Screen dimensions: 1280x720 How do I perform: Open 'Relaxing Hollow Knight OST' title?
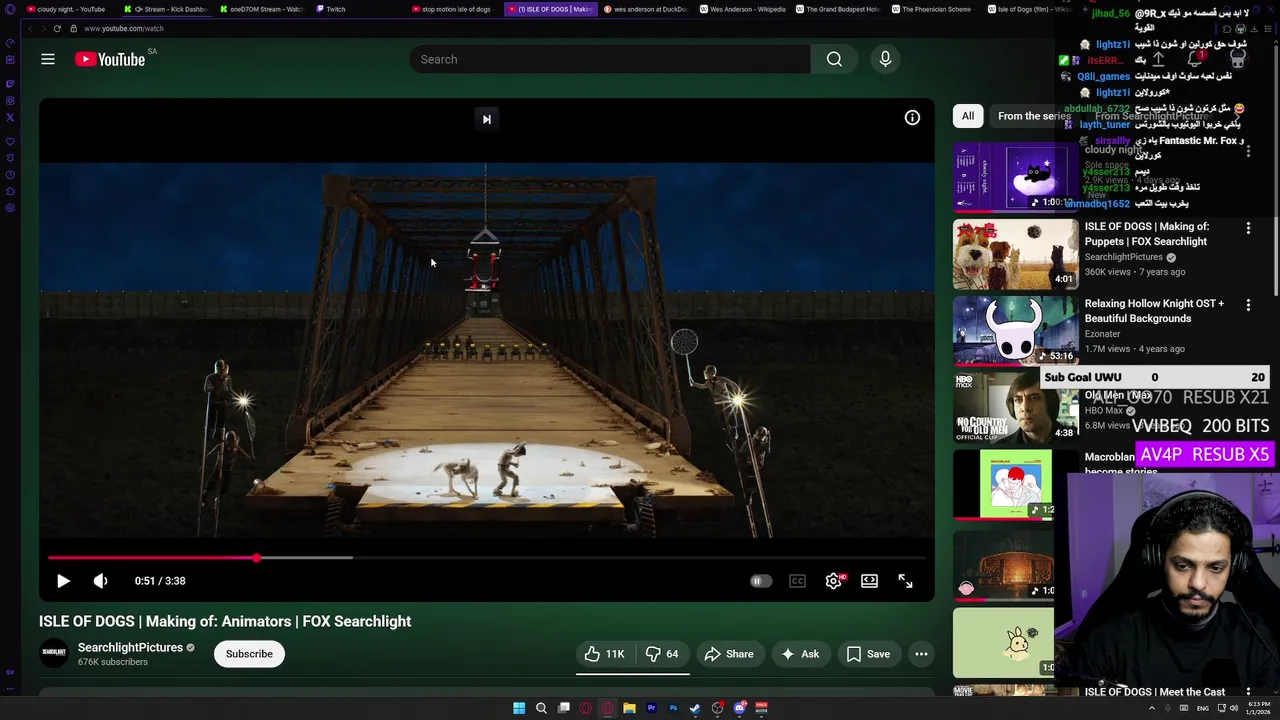tap(1154, 311)
